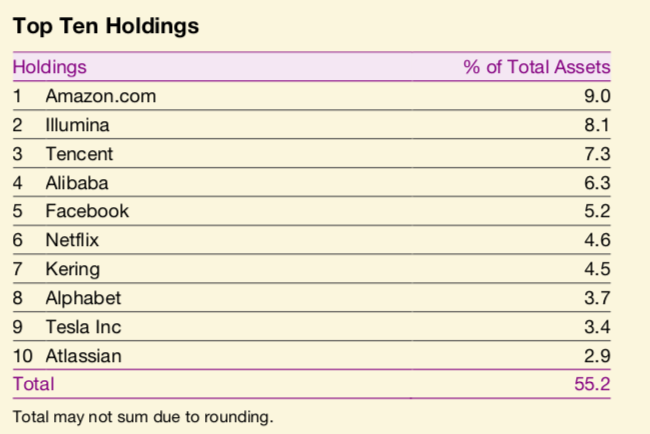Click the Alibaba holding name
650x434 pixels.
point(77,183)
